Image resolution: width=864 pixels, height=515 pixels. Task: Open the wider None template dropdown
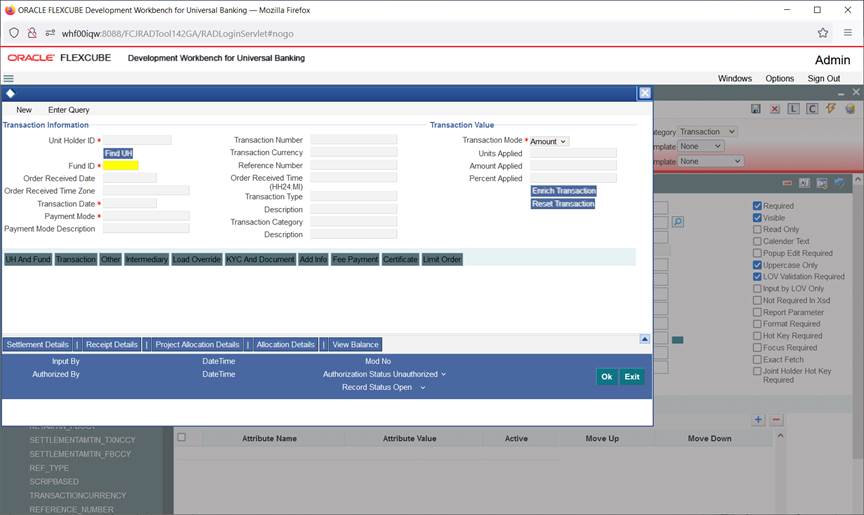coord(710,161)
